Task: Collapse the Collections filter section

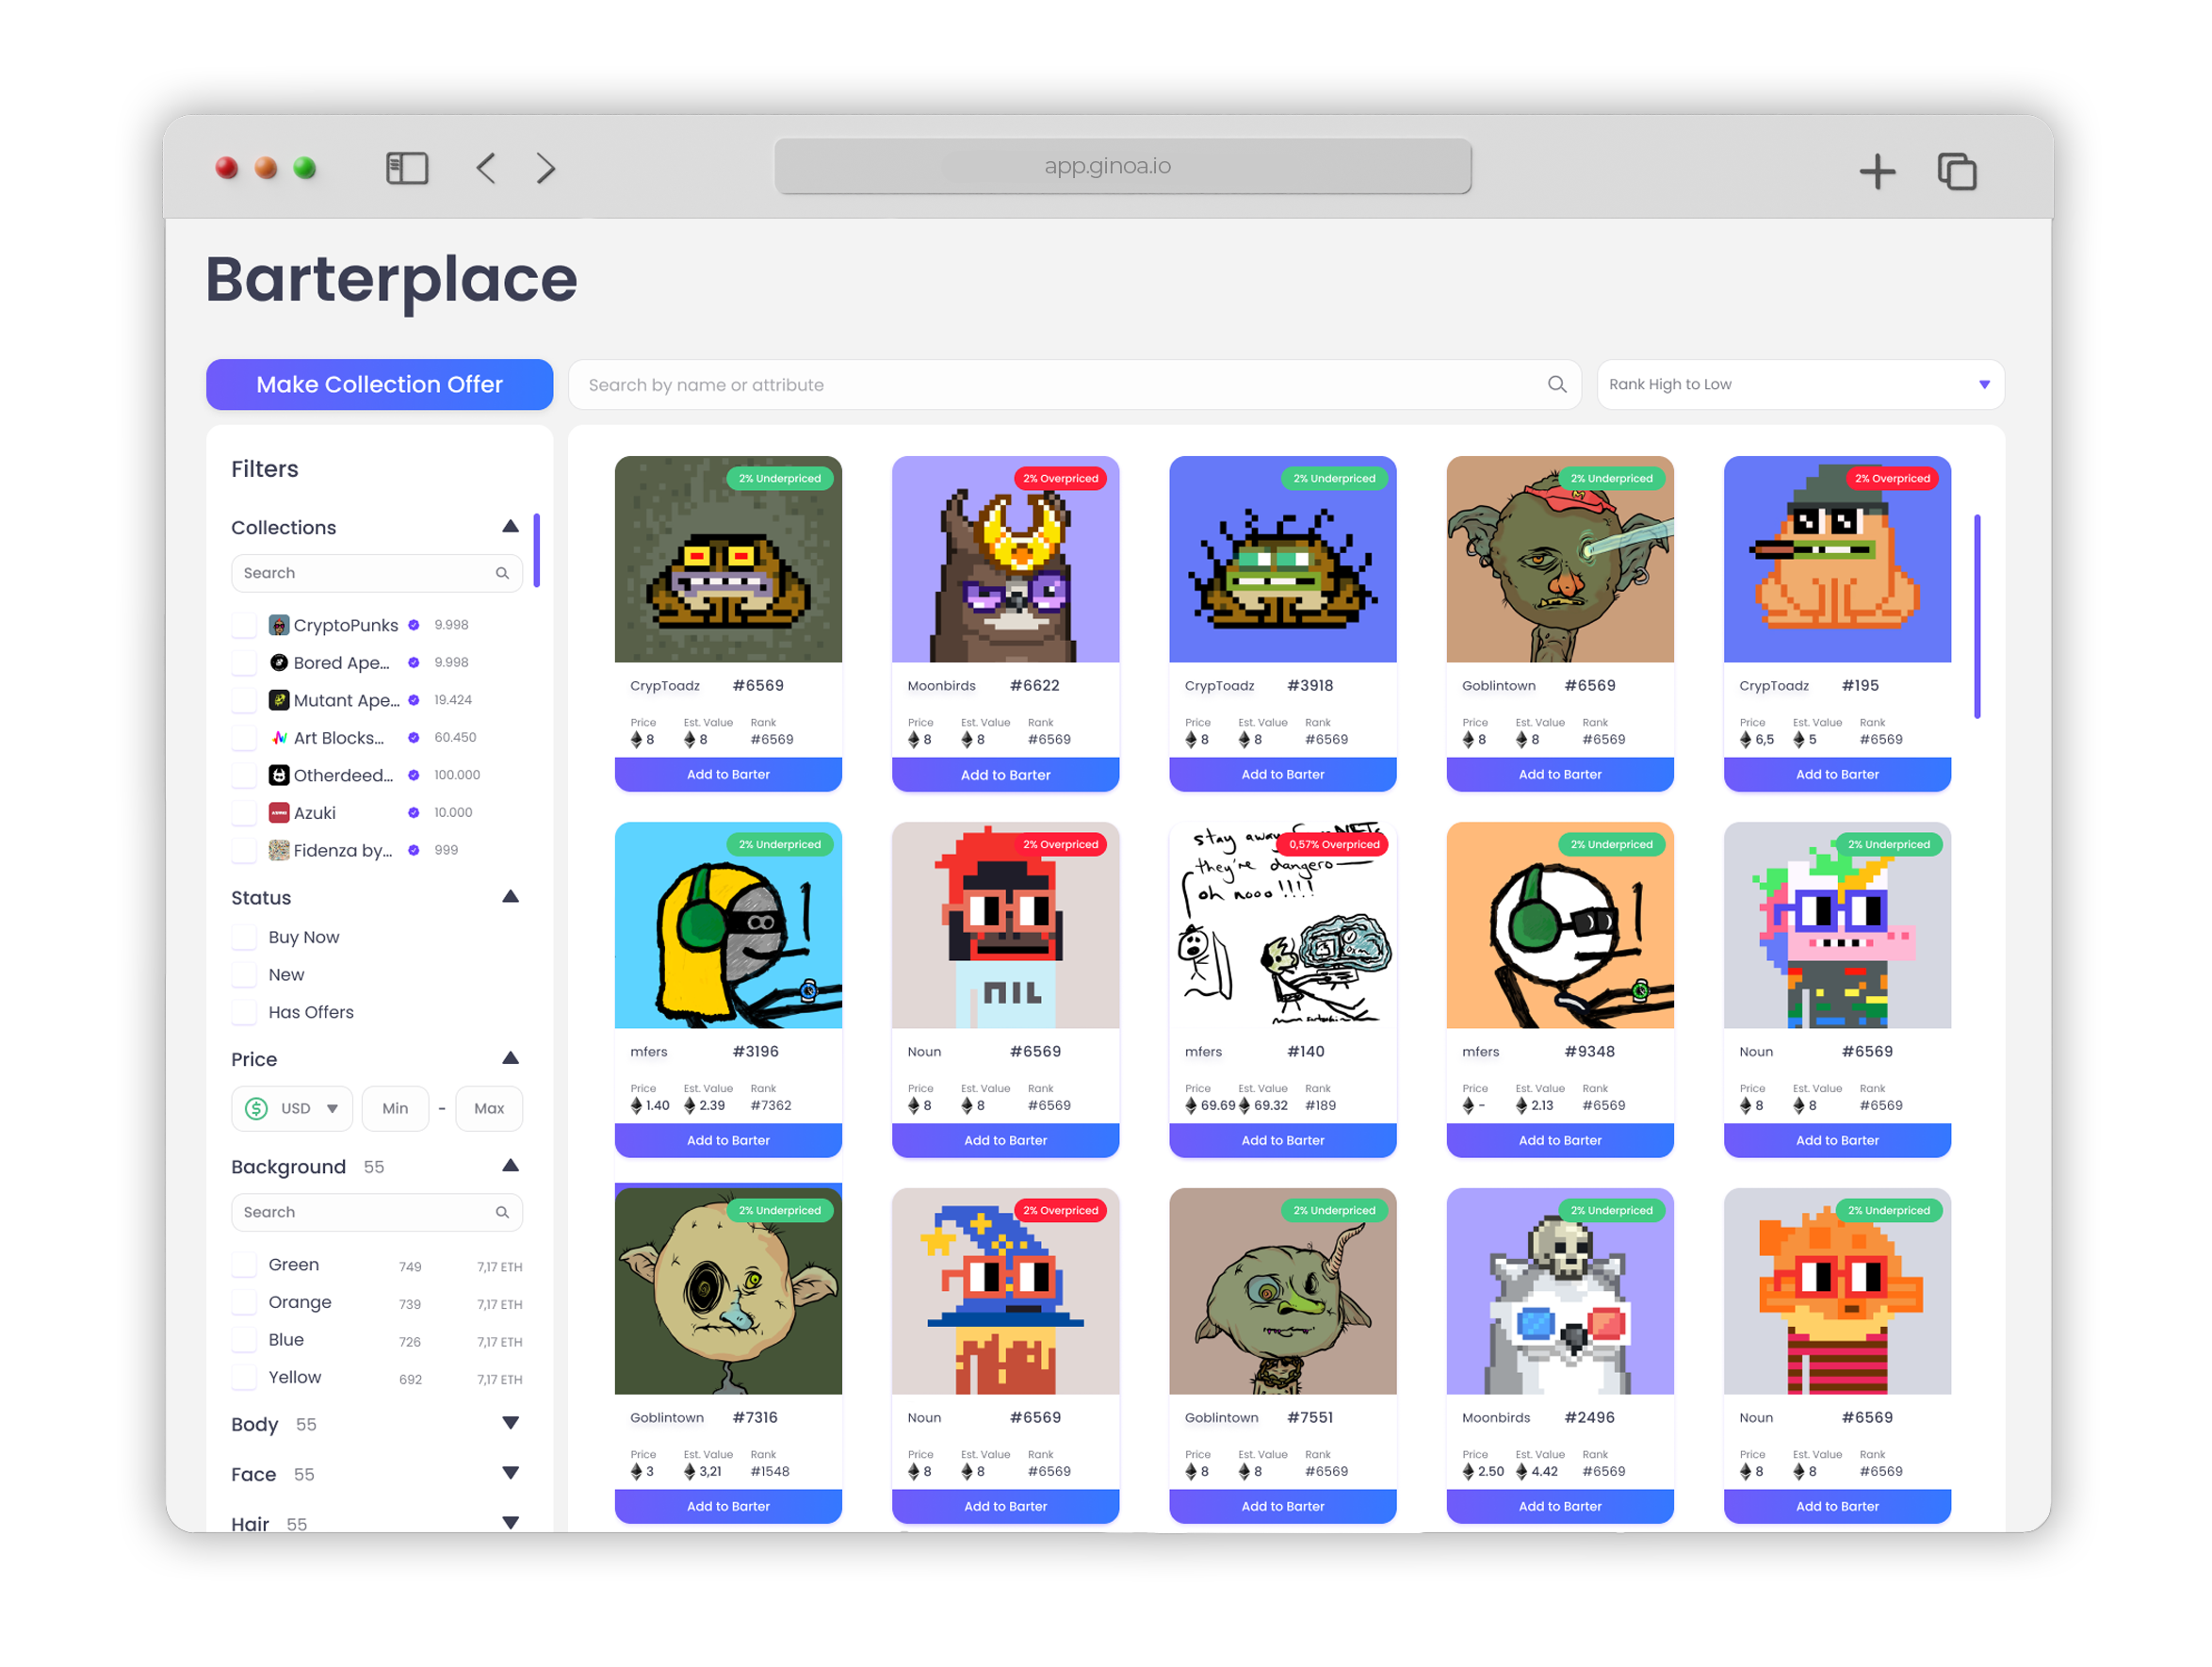Action: pos(510,527)
